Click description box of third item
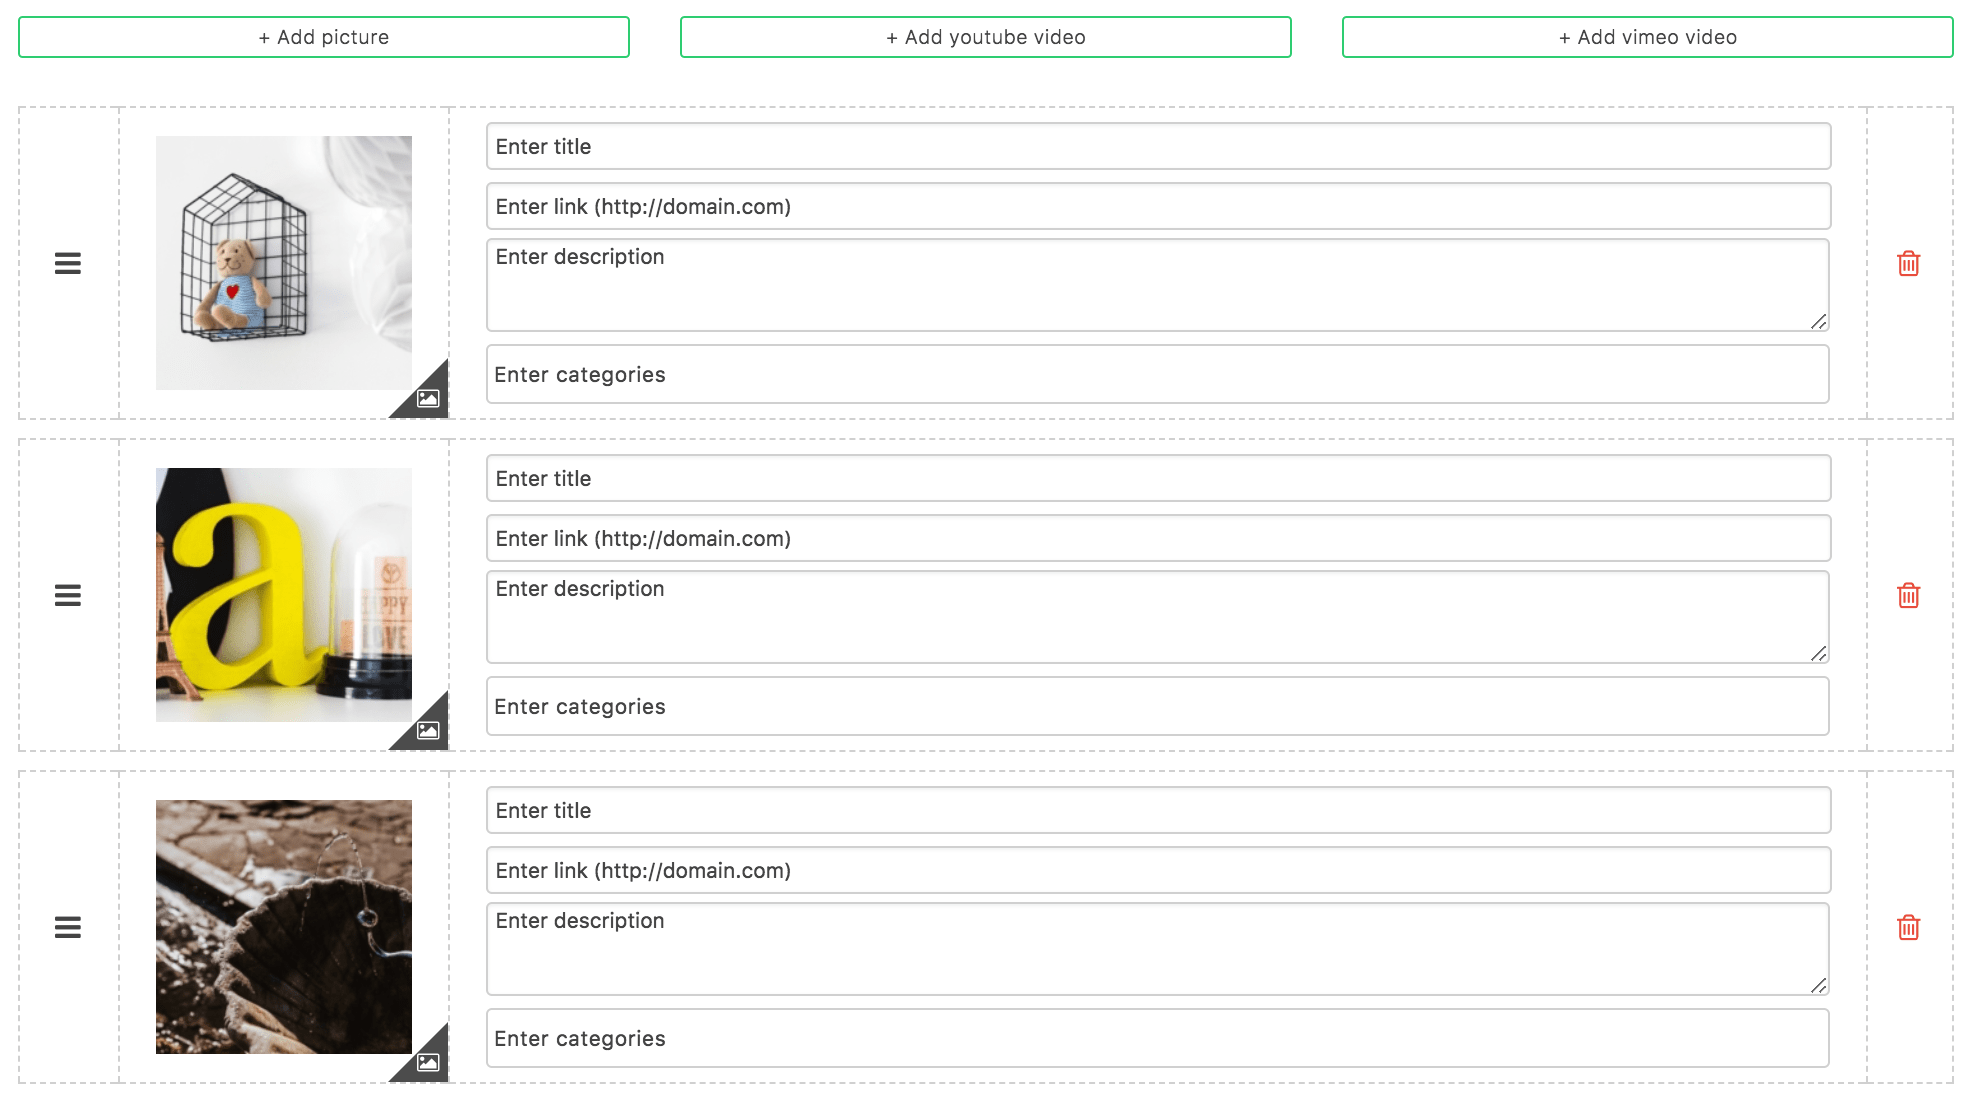 coord(1158,948)
